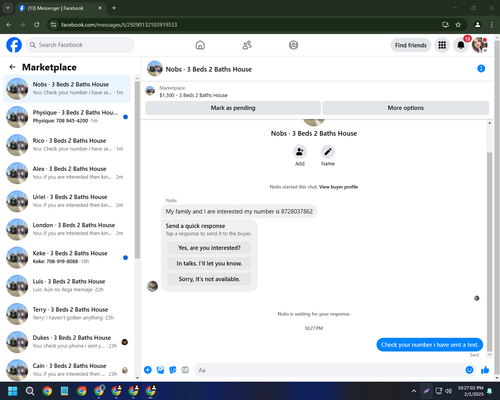Screen dimensions: 500x400
Task: Open a new browser tab
Action: [x=114, y=8]
